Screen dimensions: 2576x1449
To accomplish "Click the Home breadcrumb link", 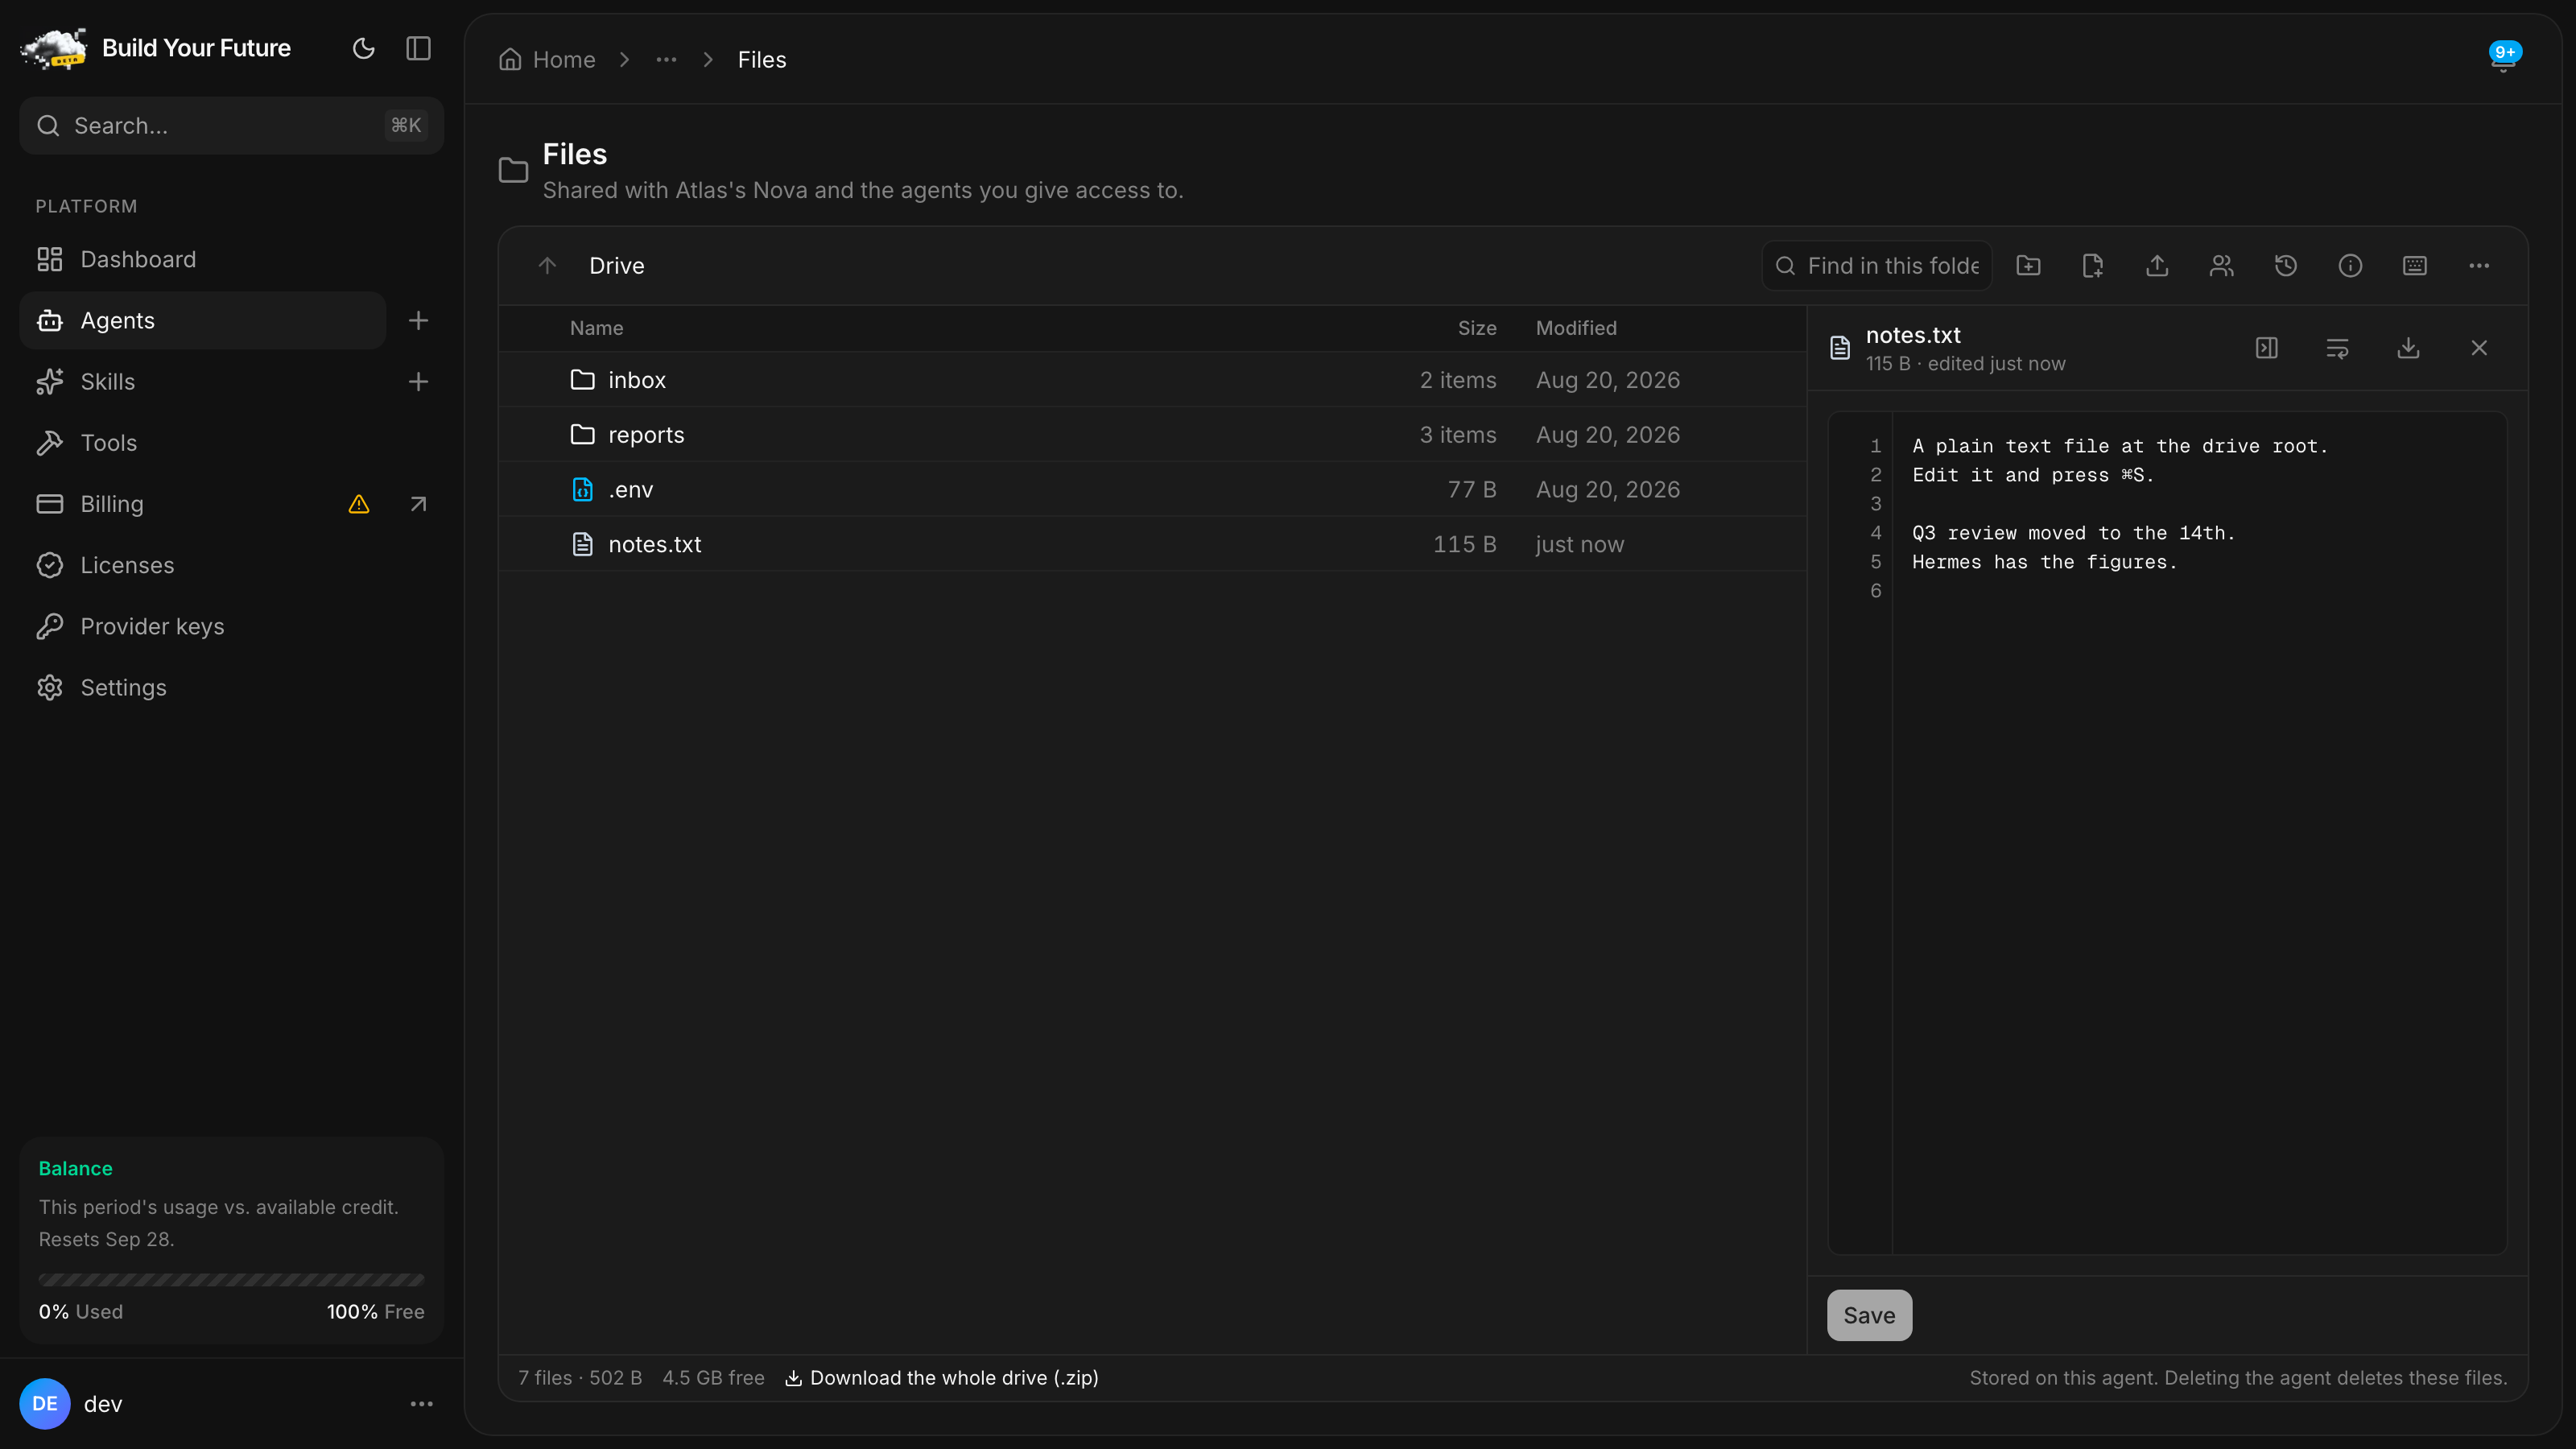I will [x=547, y=60].
